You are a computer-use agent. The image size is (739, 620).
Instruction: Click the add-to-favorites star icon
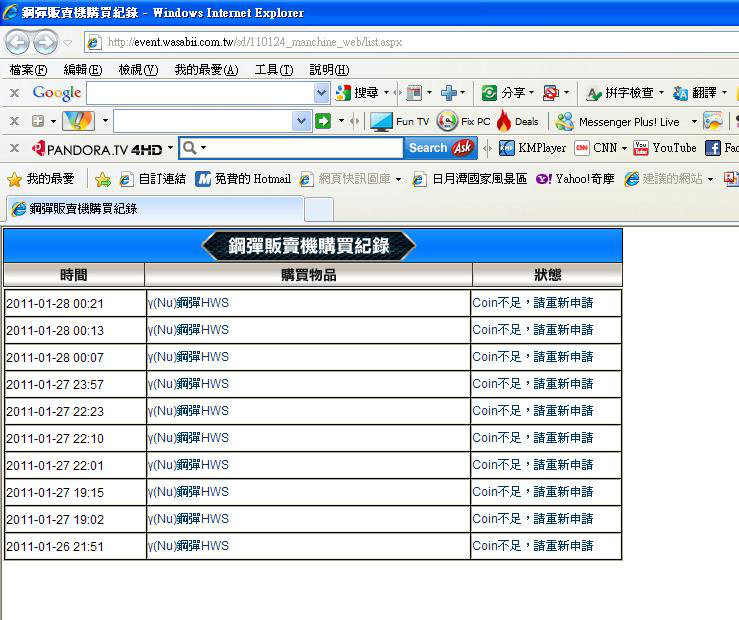[x=102, y=179]
